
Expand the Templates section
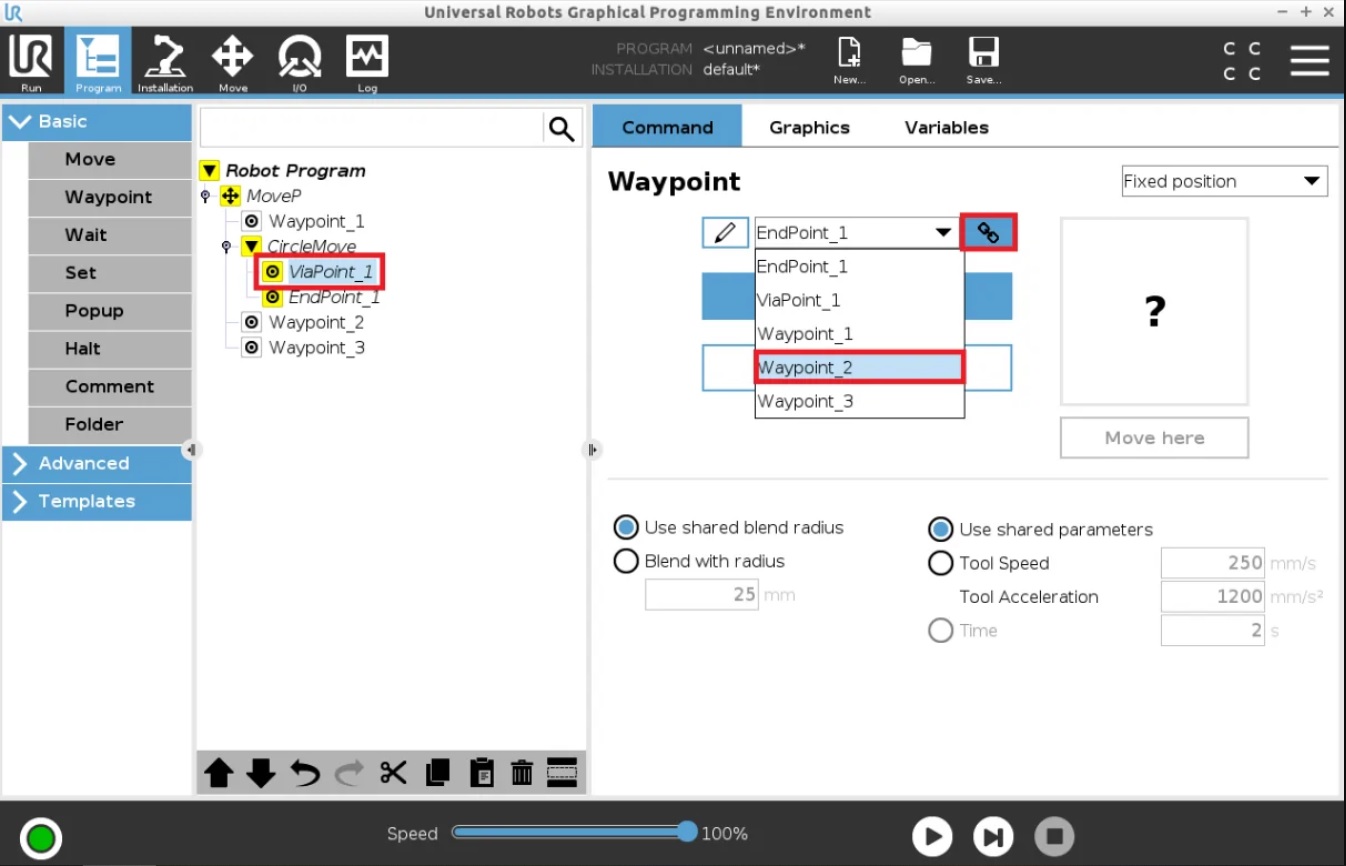point(97,502)
